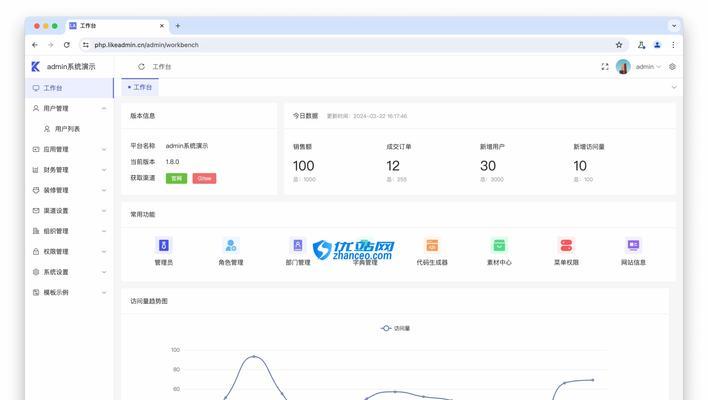The width and height of the screenshot is (708, 400).
Task: Open the Chrome three-dot menu
Action: tap(673, 45)
